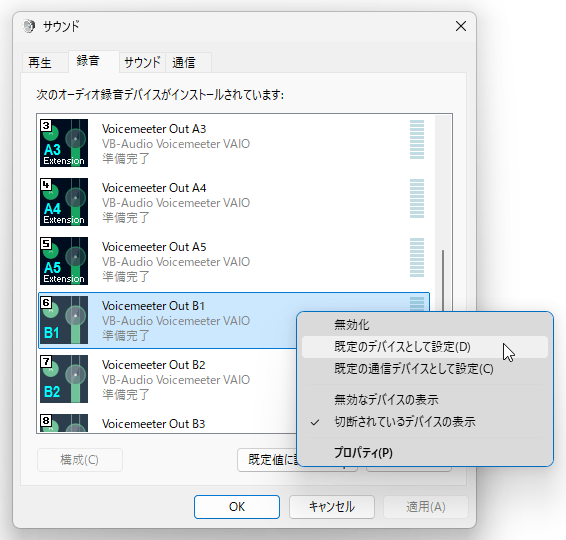
Task: Click the 適用(A) button
Action: click(x=426, y=507)
